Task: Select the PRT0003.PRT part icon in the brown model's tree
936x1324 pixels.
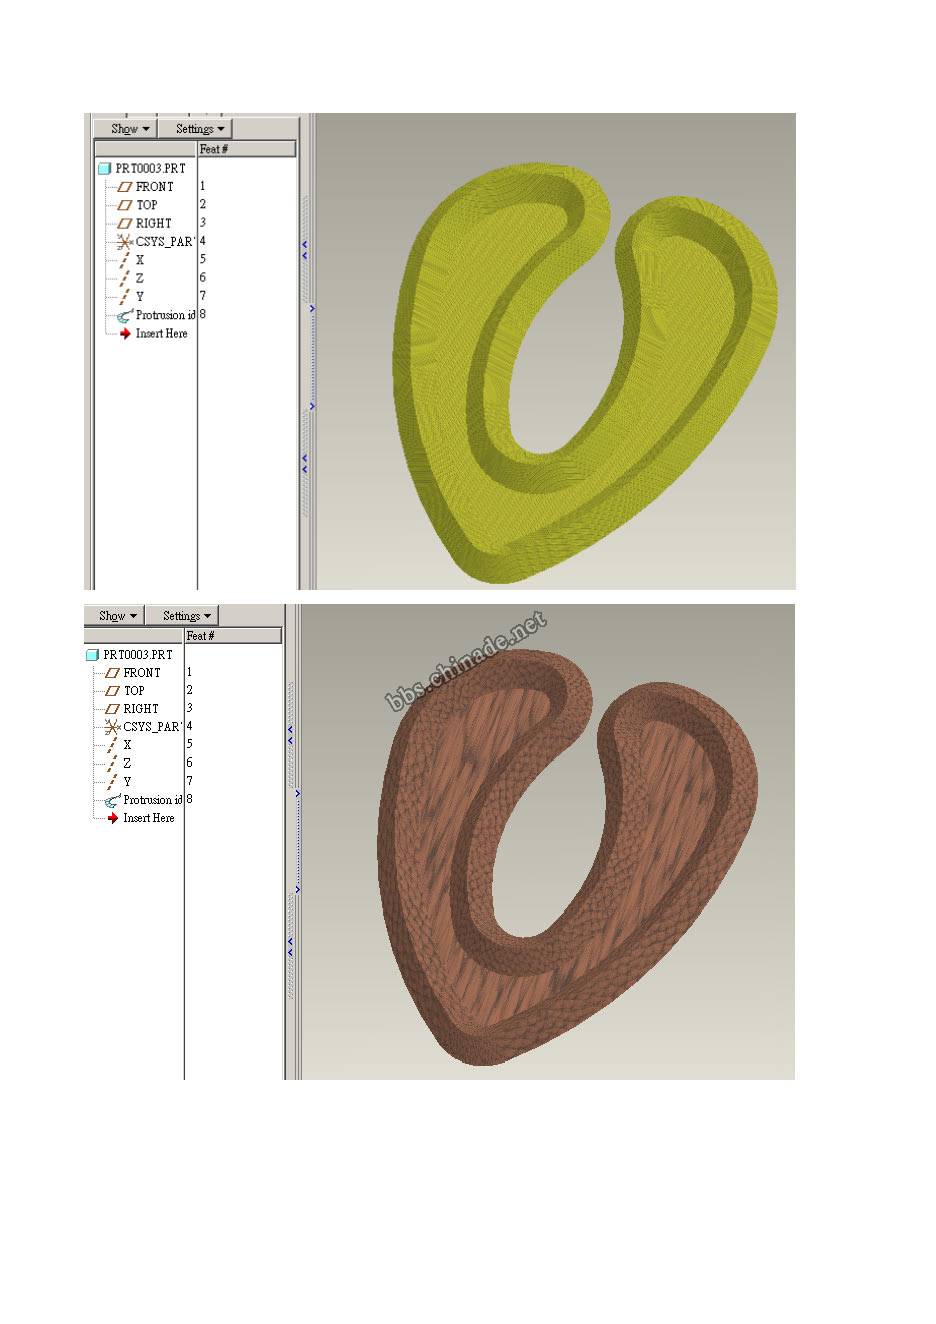Action: [92, 655]
